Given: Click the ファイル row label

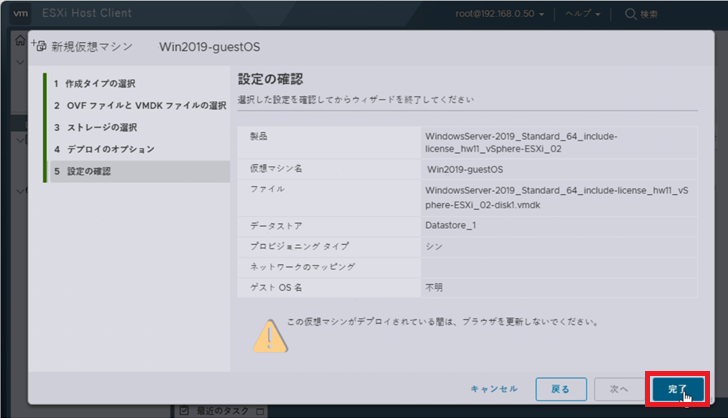Looking at the screenshot, I should [x=267, y=189].
